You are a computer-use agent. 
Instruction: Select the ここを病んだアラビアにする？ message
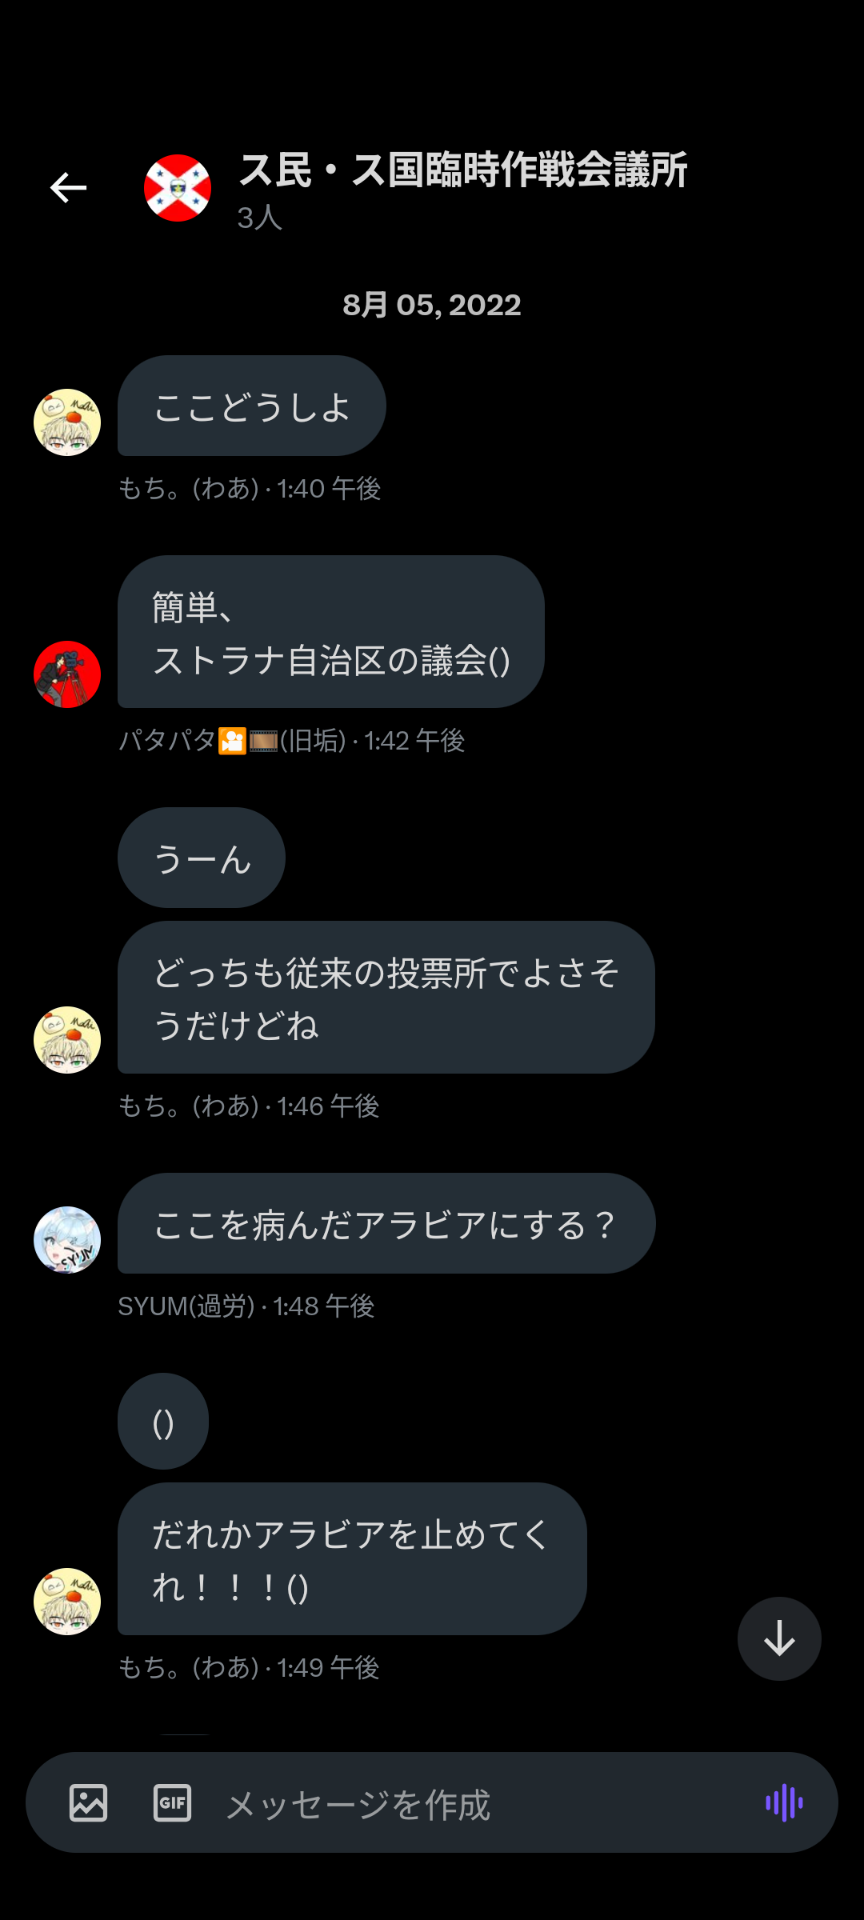(387, 1223)
